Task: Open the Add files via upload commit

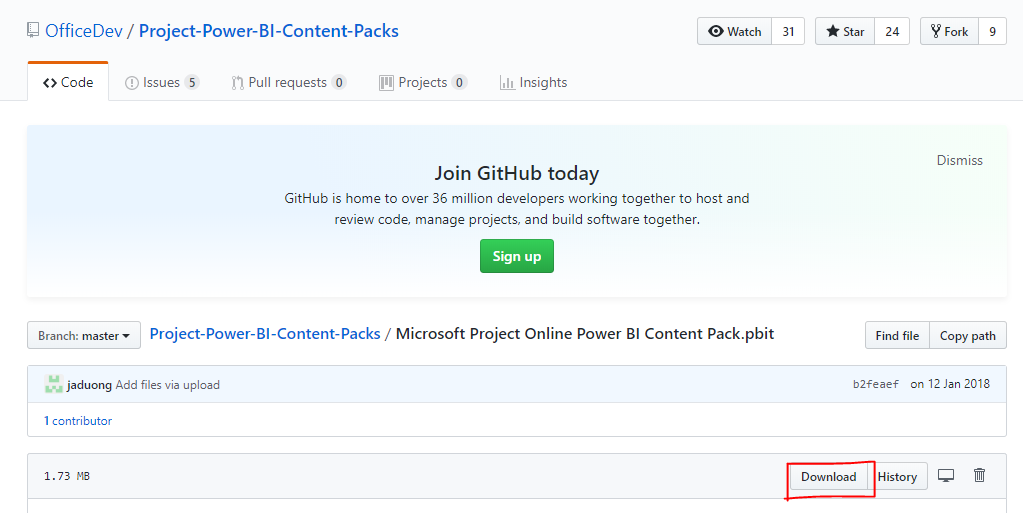Action: 168,385
